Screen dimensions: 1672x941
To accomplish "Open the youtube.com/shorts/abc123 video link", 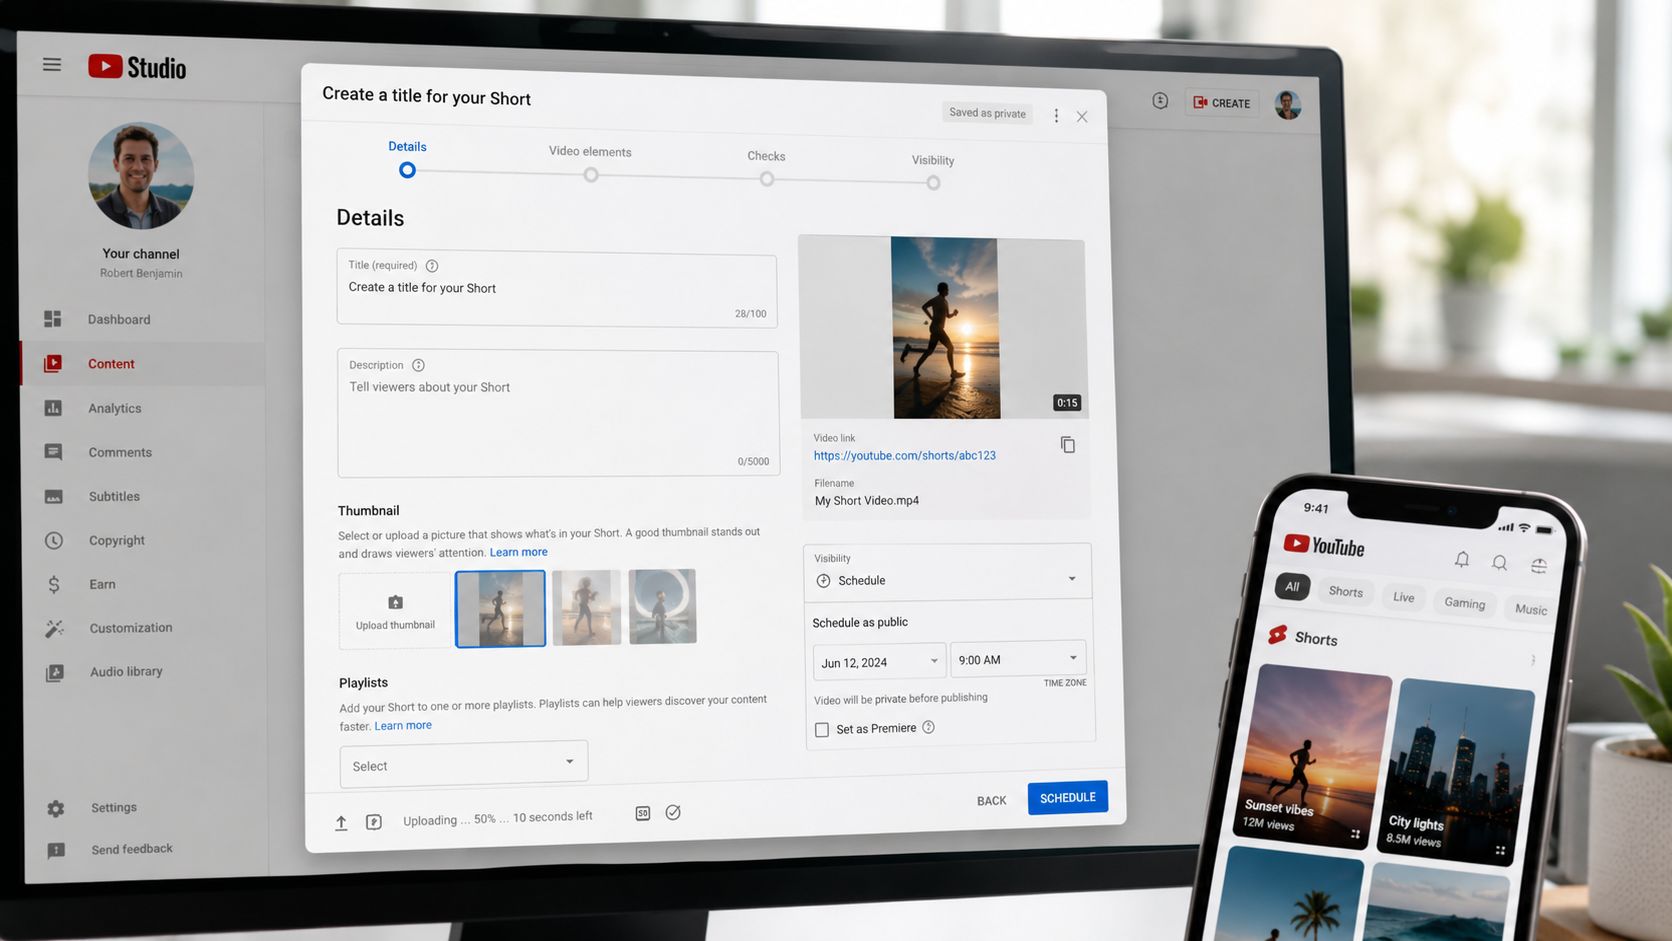I will (x=905, y=455).
